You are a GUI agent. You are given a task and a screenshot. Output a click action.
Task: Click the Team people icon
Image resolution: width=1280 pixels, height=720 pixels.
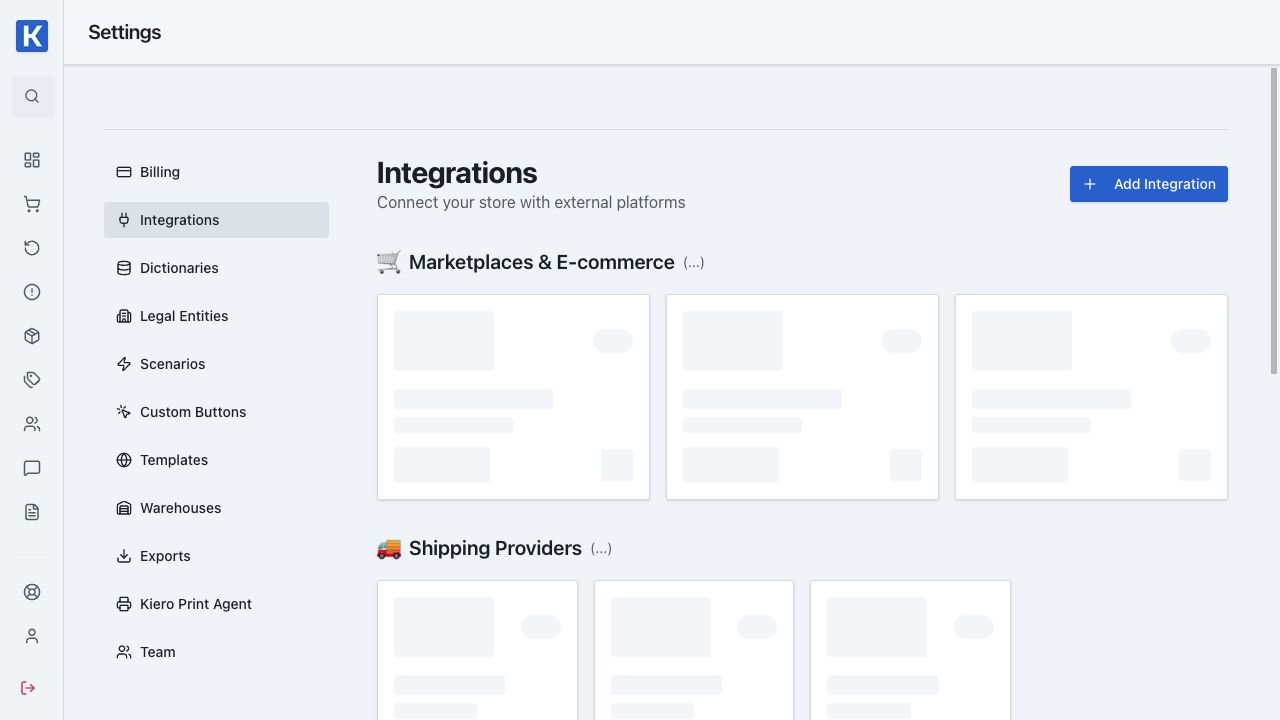point(124,652)
